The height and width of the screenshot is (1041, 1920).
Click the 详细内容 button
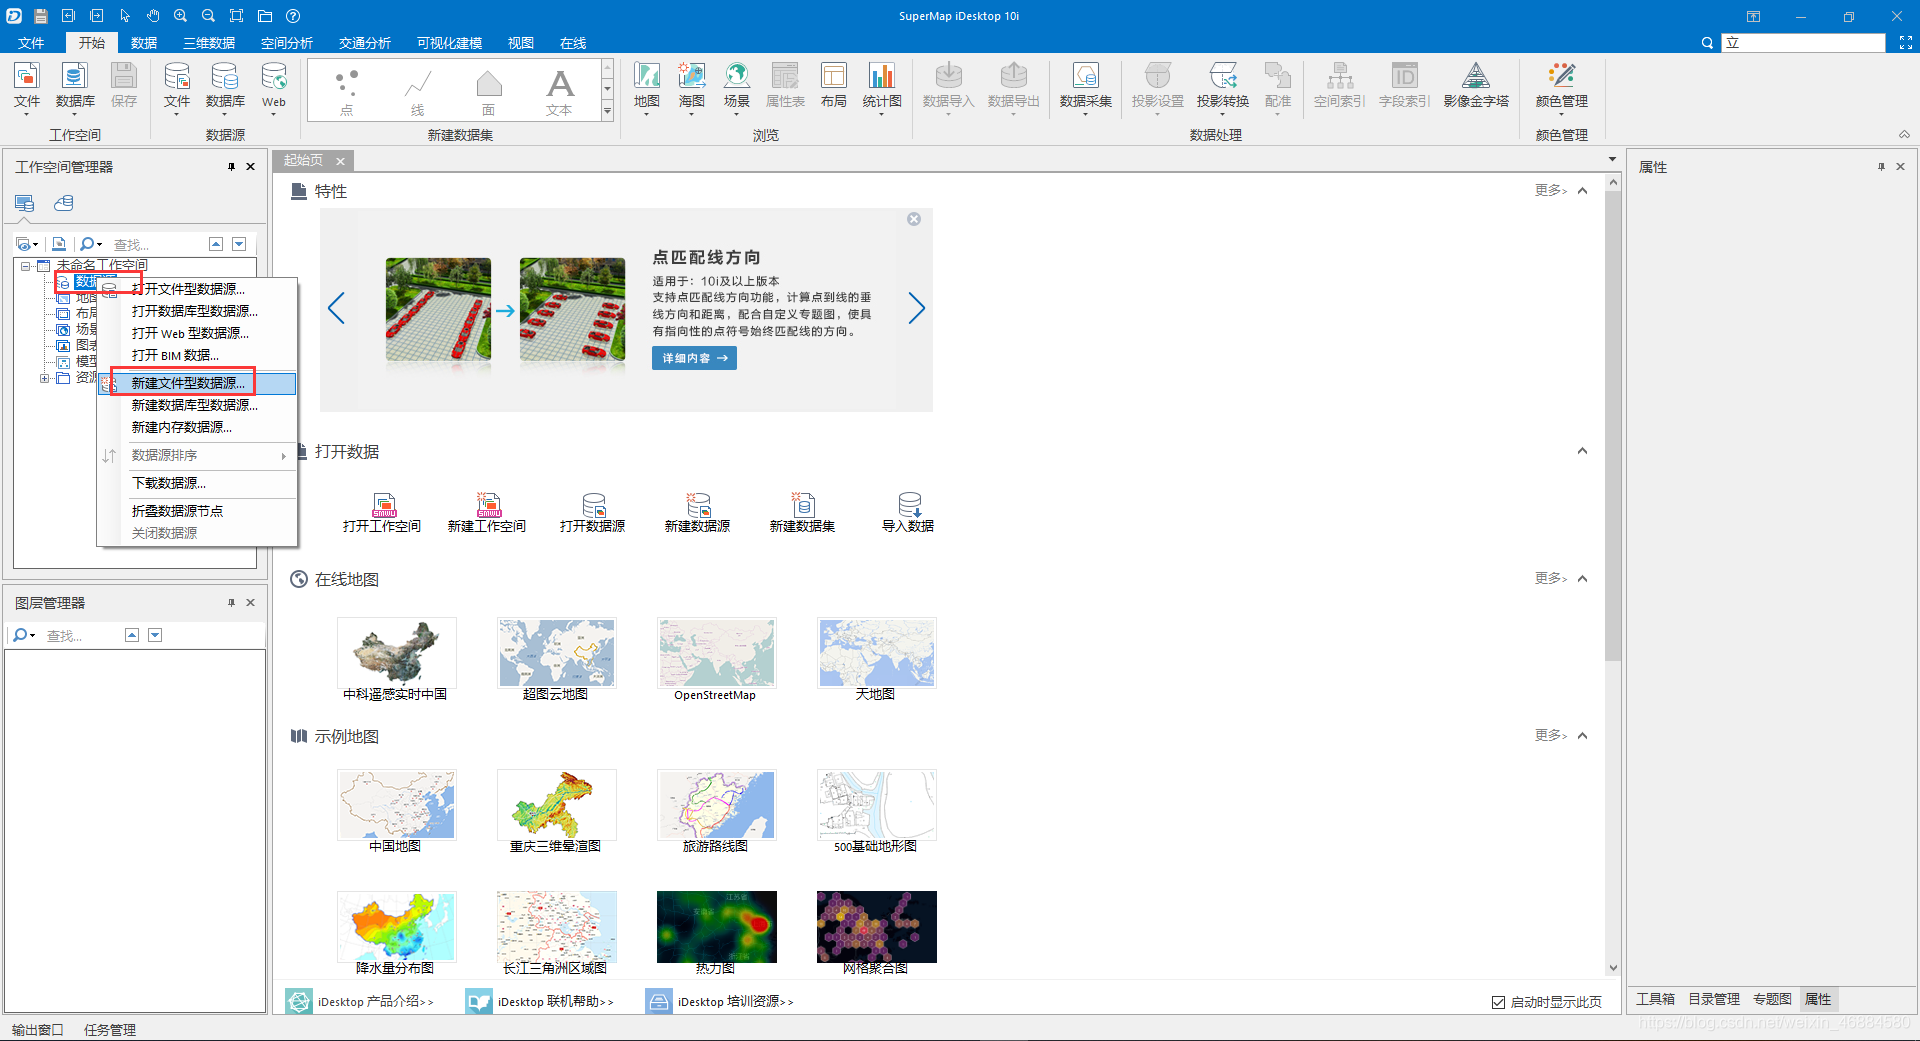(693, 357)
